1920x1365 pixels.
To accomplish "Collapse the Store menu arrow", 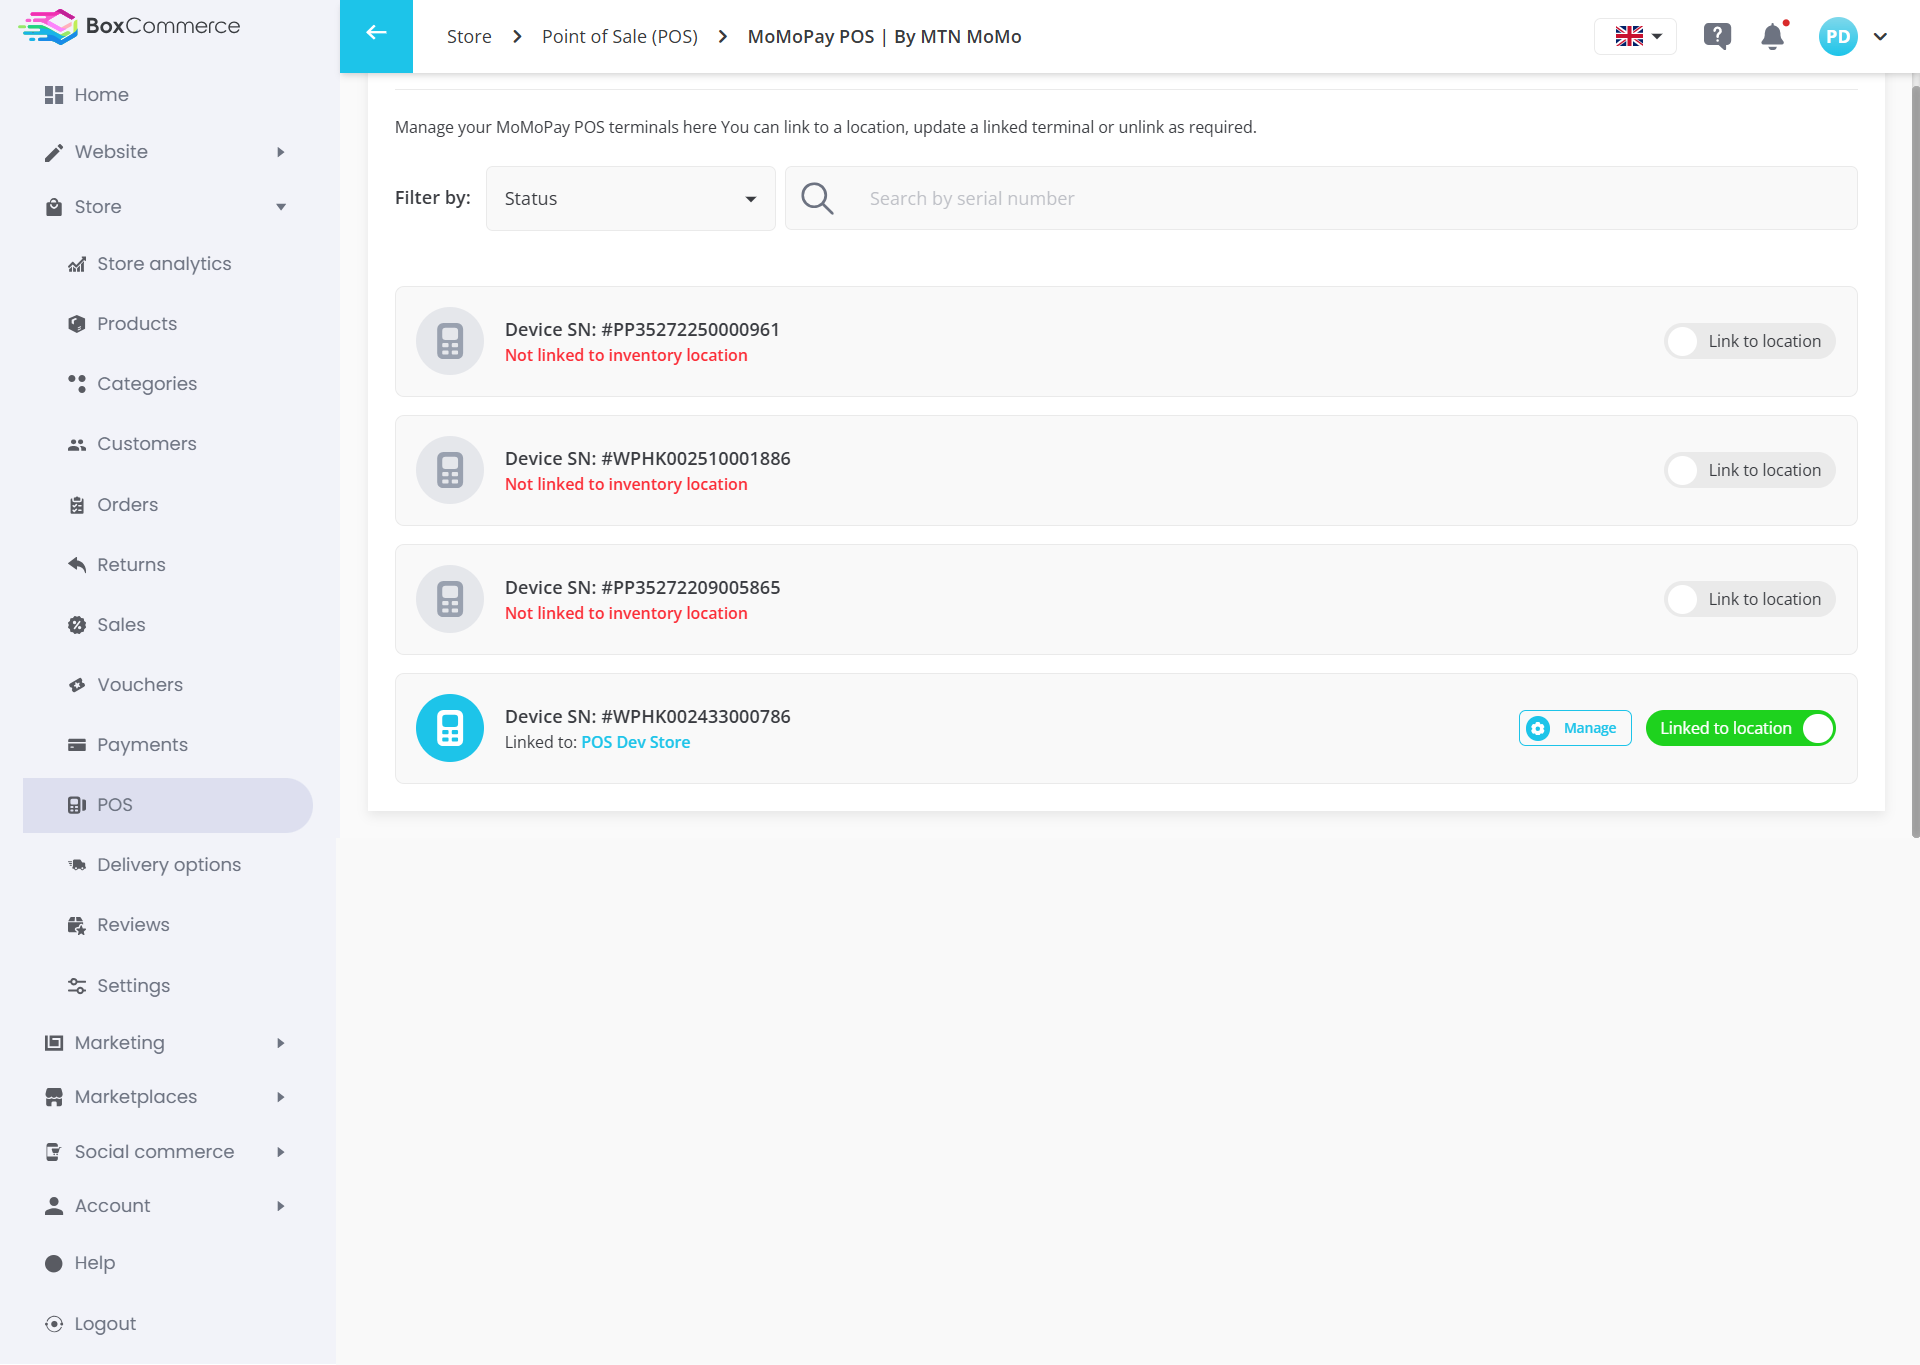I will coord(281,207).
